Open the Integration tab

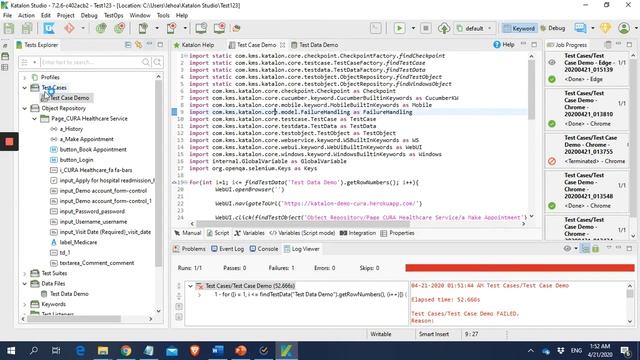point(358,233)
